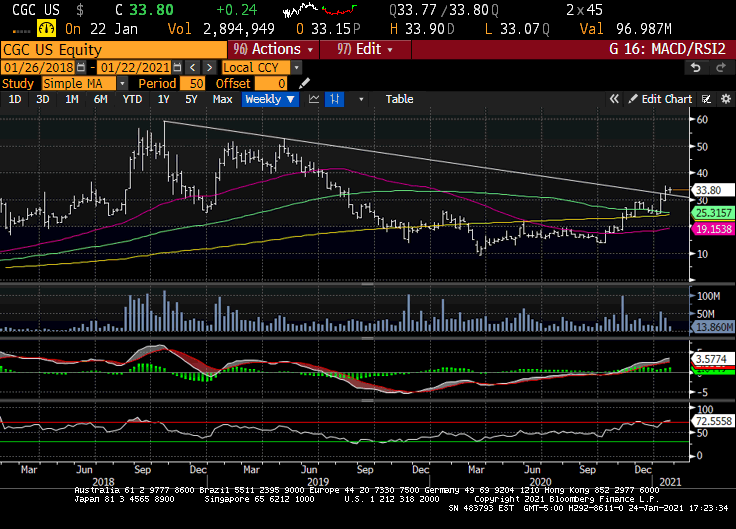Click the 2021 year axis label
This screenshot has height=529, width=736.
[x=670, y=482]
